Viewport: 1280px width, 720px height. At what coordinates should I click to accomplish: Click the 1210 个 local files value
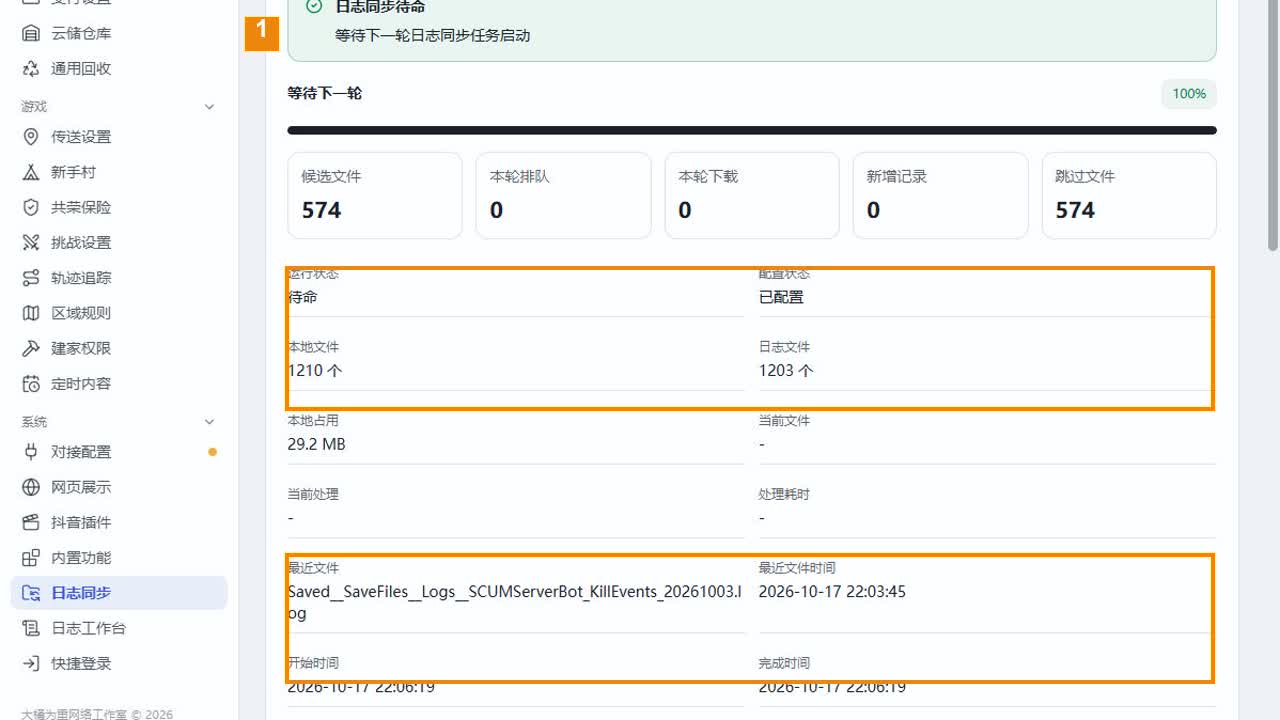(316, 370)
